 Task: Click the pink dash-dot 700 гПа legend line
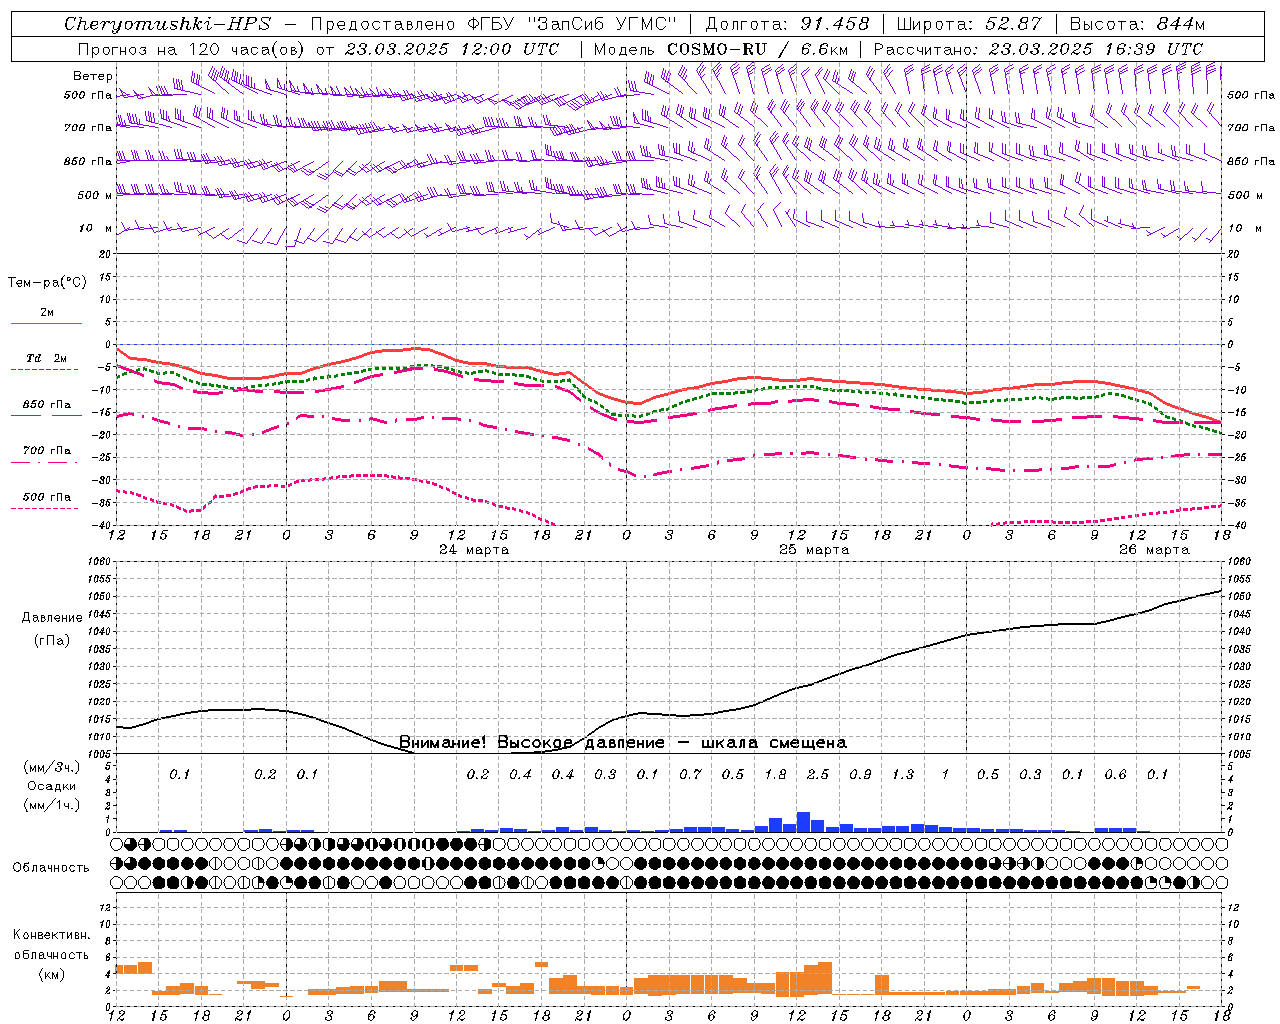(x=44, y=462)
